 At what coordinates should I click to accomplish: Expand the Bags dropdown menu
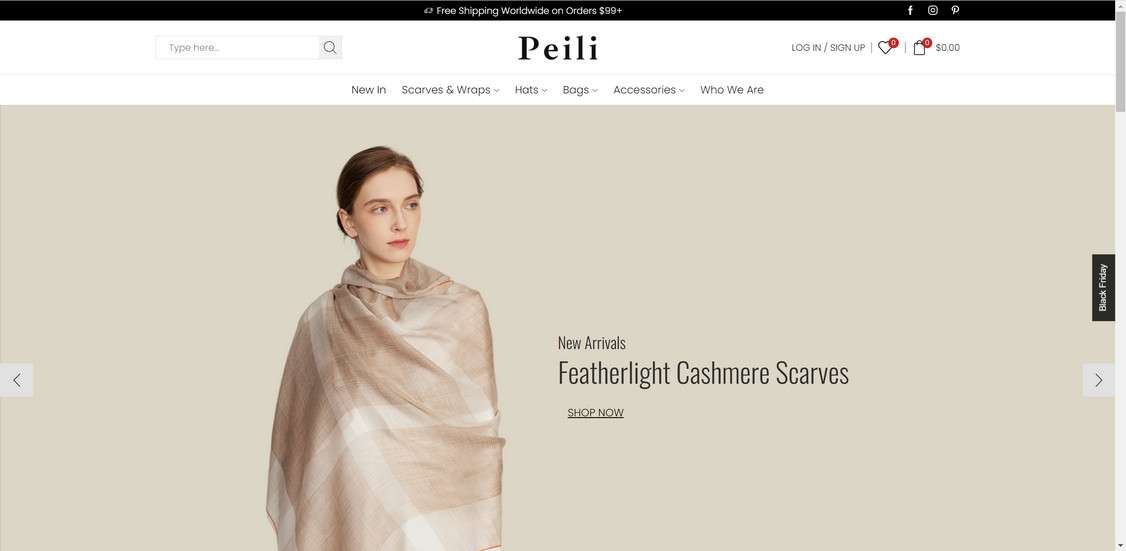[x=580, y=90]
